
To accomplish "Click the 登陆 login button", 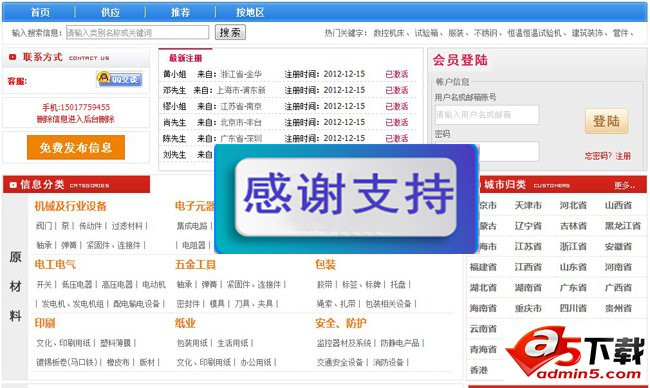I will tap(606, 121).
